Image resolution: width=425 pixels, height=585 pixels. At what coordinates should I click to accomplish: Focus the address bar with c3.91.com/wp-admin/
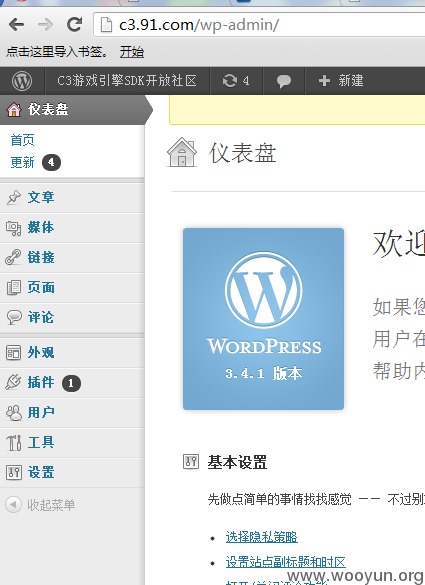(x=259, y=25)
